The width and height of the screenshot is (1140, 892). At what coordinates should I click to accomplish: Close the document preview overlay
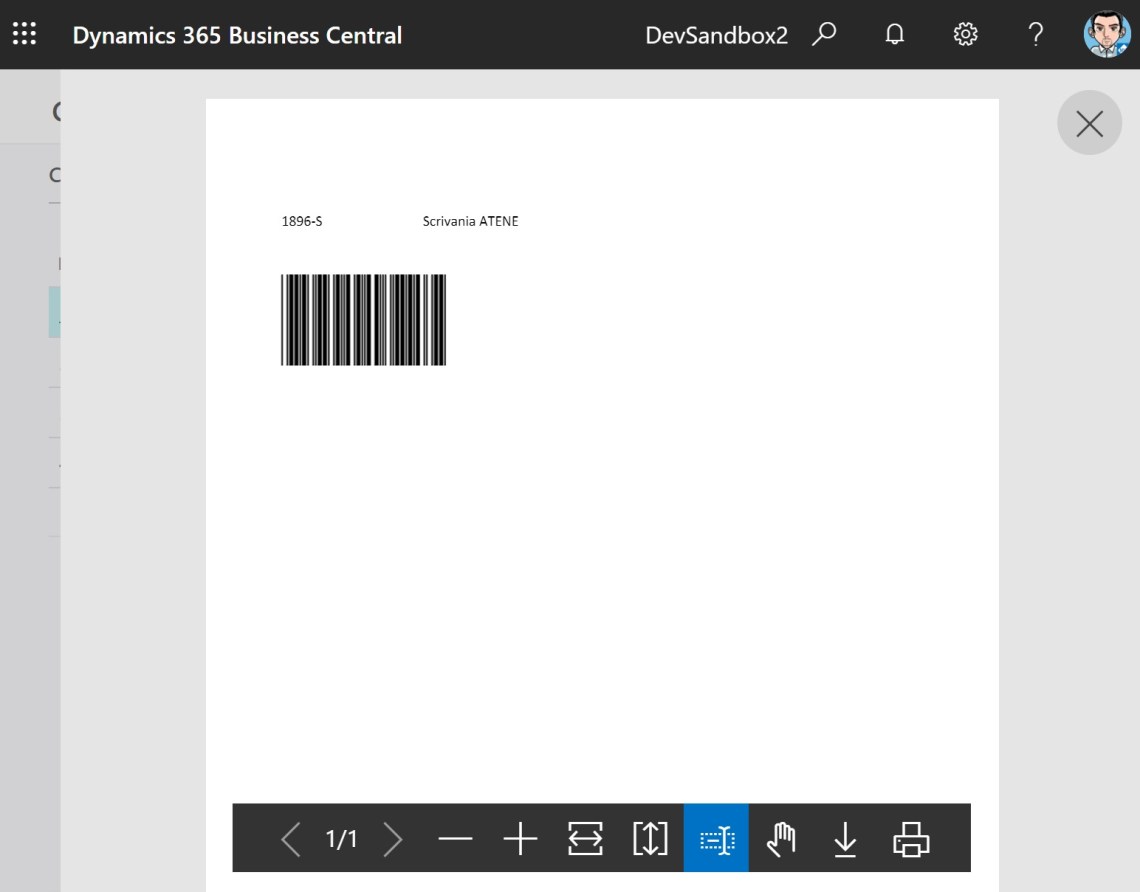coord(1089,122)
